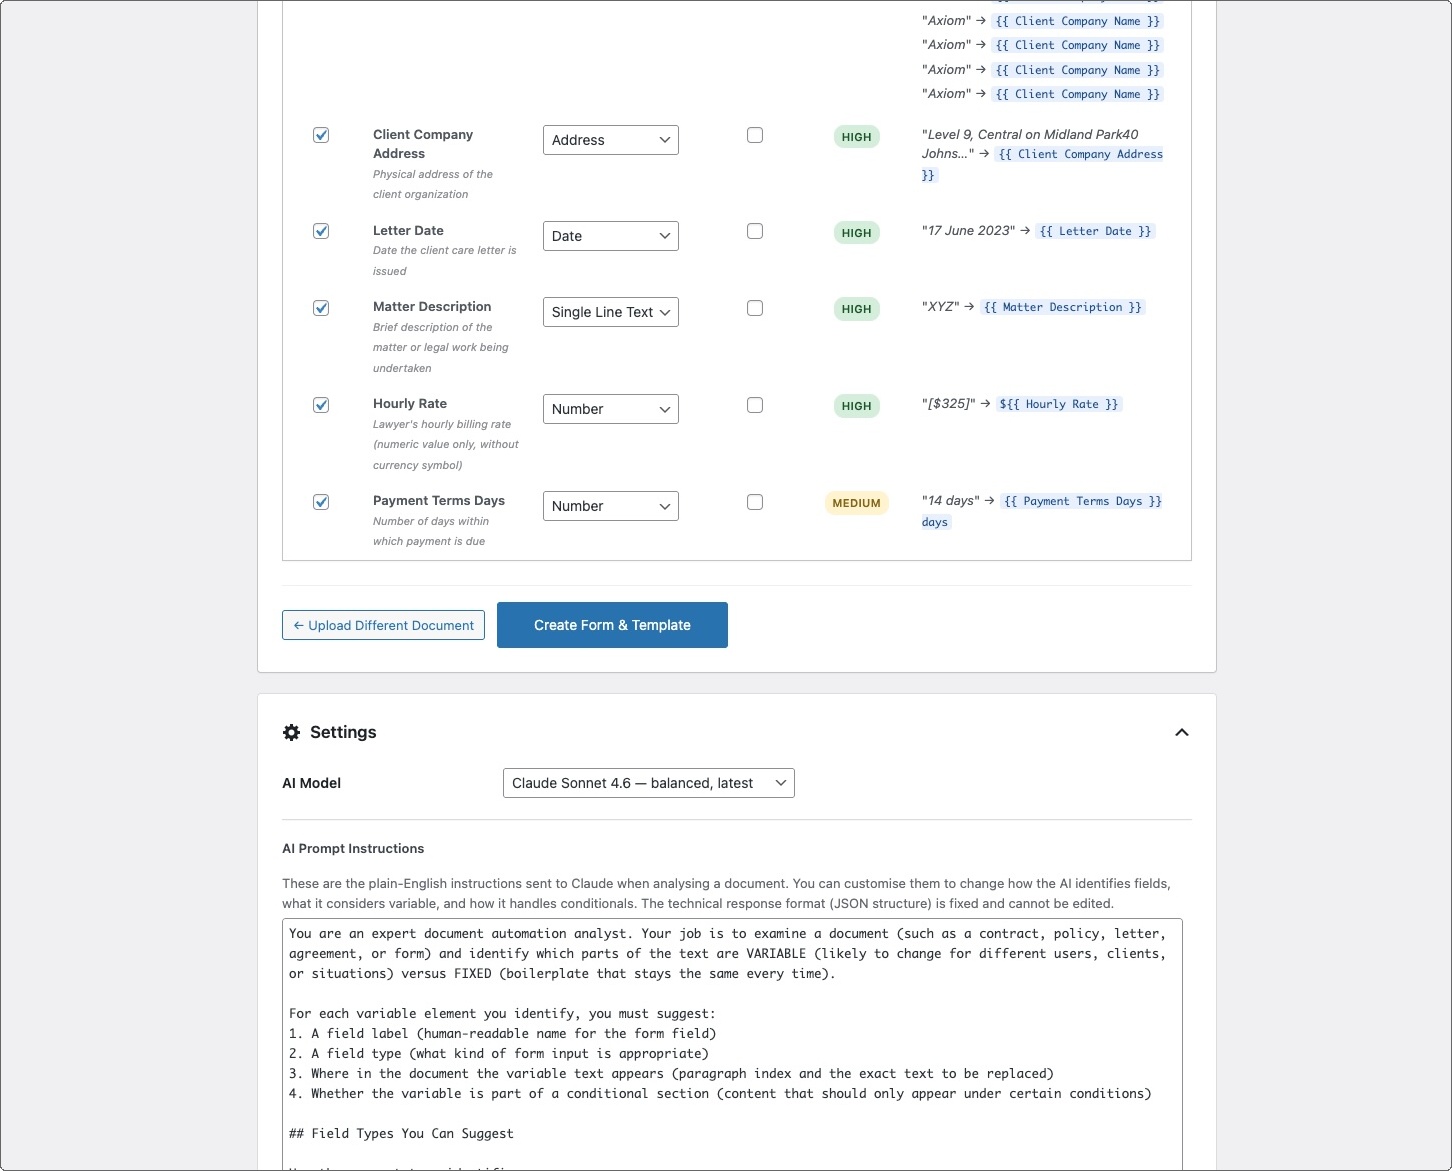This screenshot has height=1171, width=1452.
Task: Click the Create Form & Template button
Action: (x=612, y=625)
